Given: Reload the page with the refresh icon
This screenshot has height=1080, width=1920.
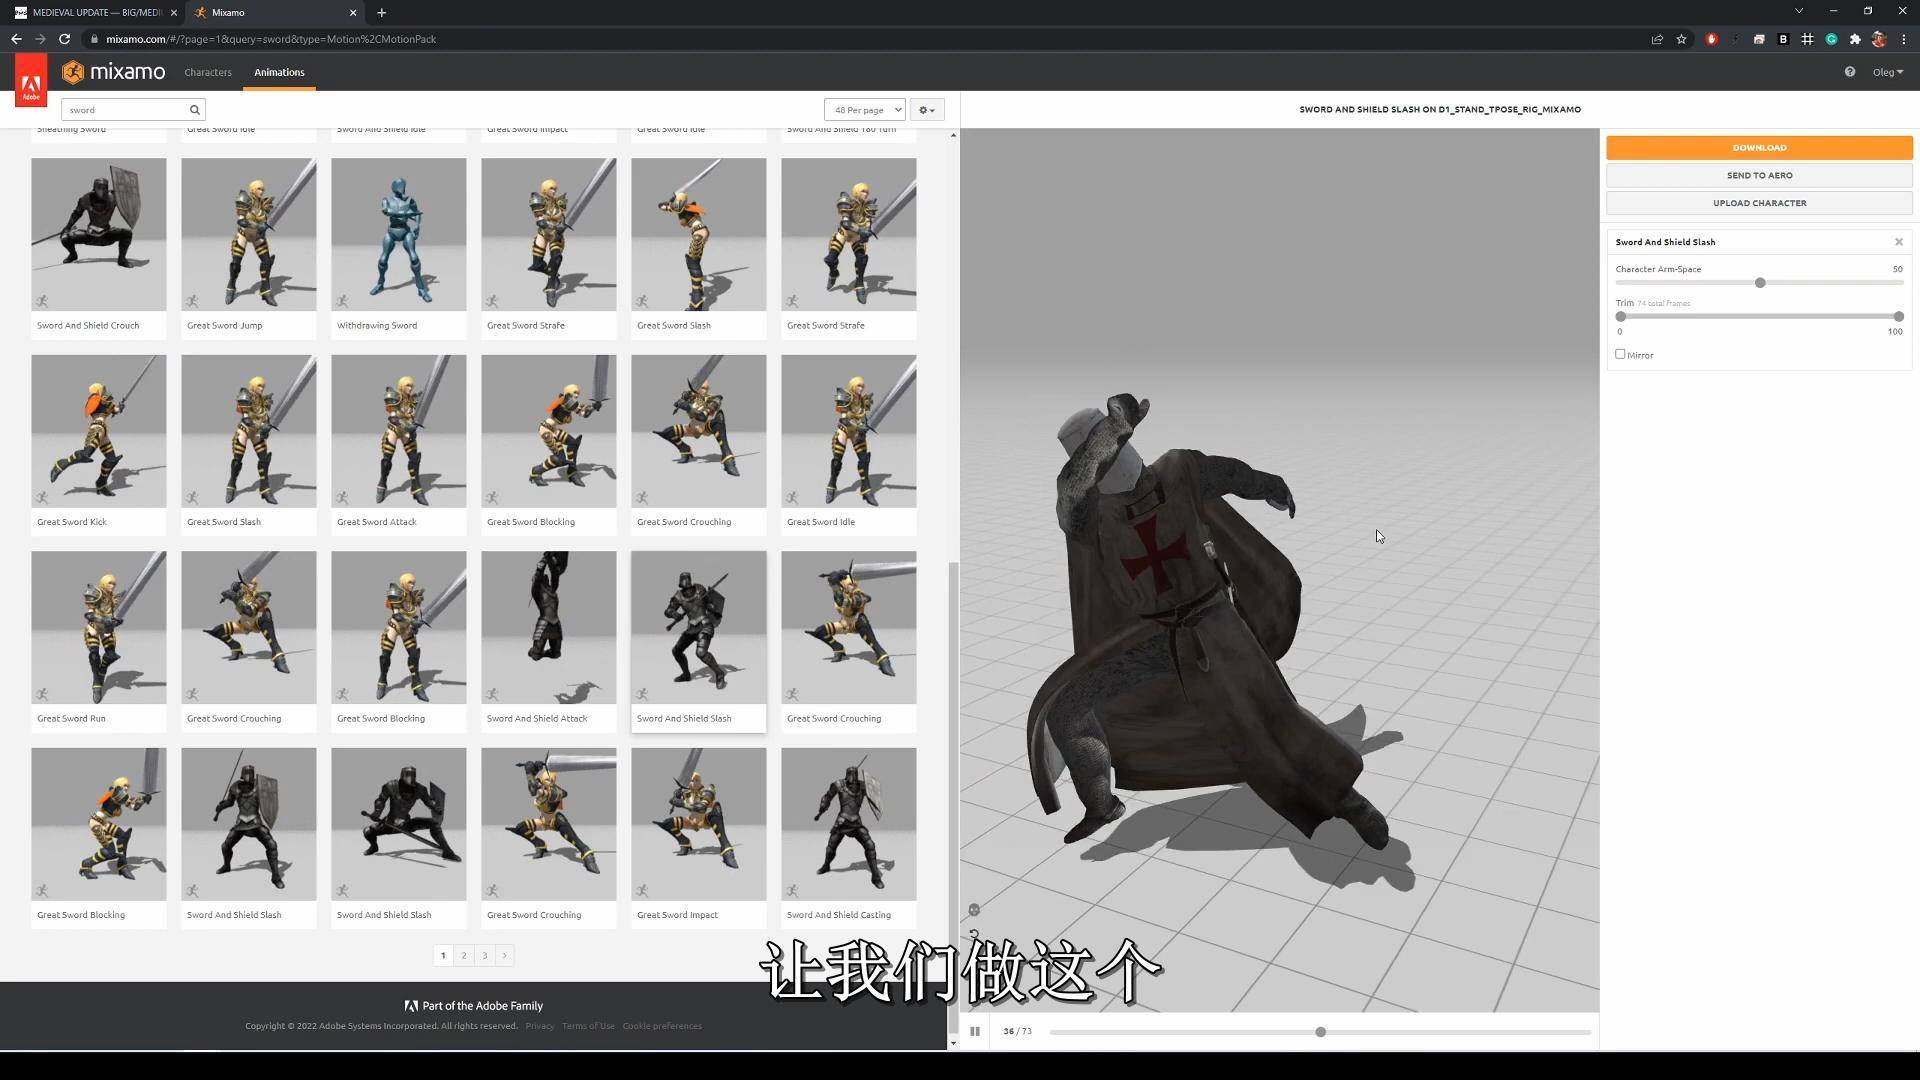Looking at the screenshot, I should pyautogui.click(x=65, y=39).
